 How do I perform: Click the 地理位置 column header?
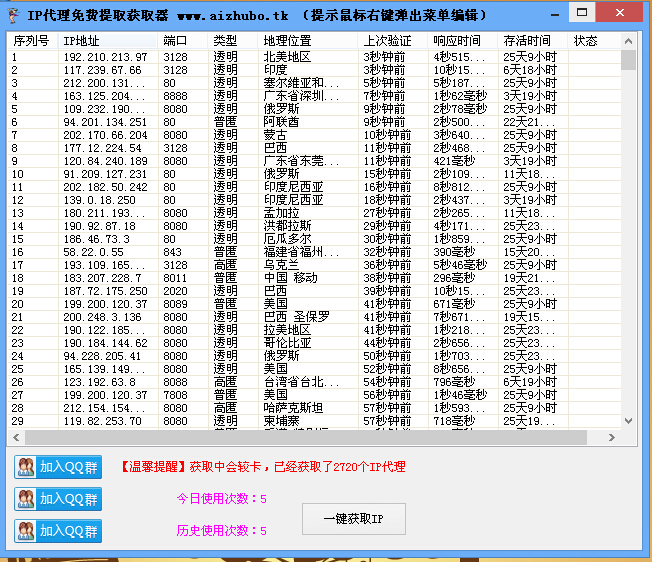(x=308, y=41)
